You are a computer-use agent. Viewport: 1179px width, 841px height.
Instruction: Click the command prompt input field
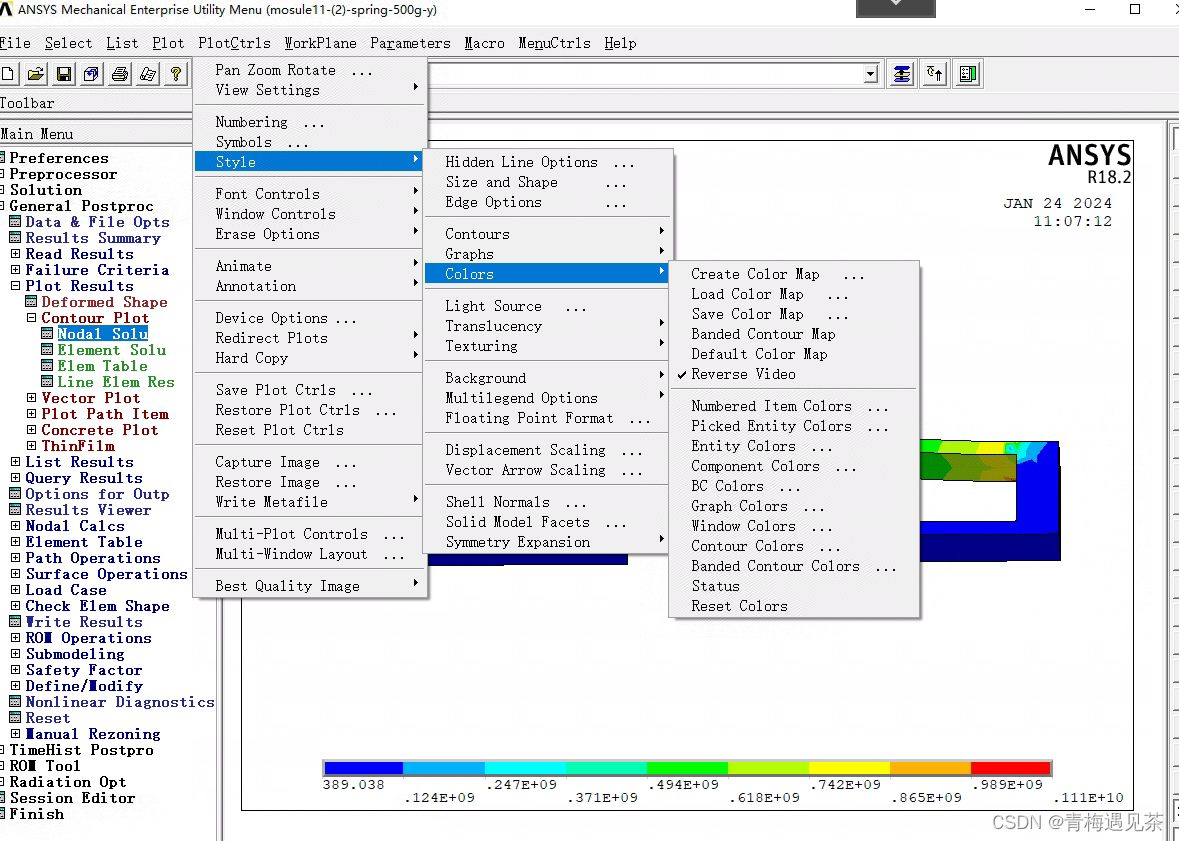pos(645,74)
